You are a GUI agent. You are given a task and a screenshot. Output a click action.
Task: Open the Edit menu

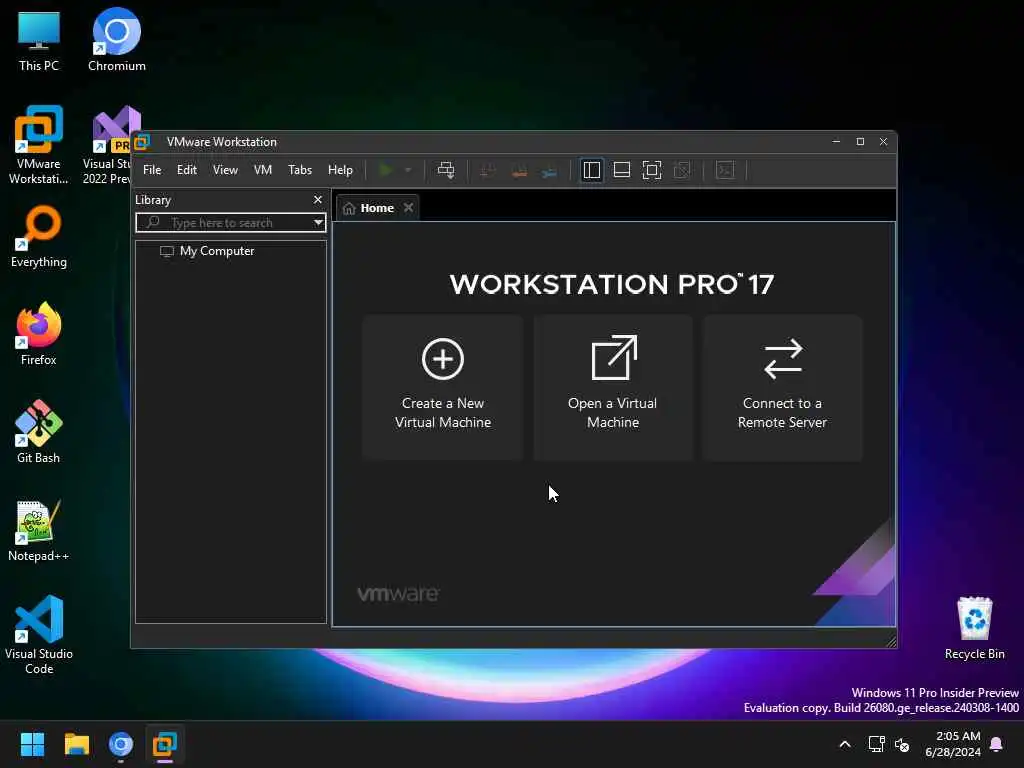point(187,170)
